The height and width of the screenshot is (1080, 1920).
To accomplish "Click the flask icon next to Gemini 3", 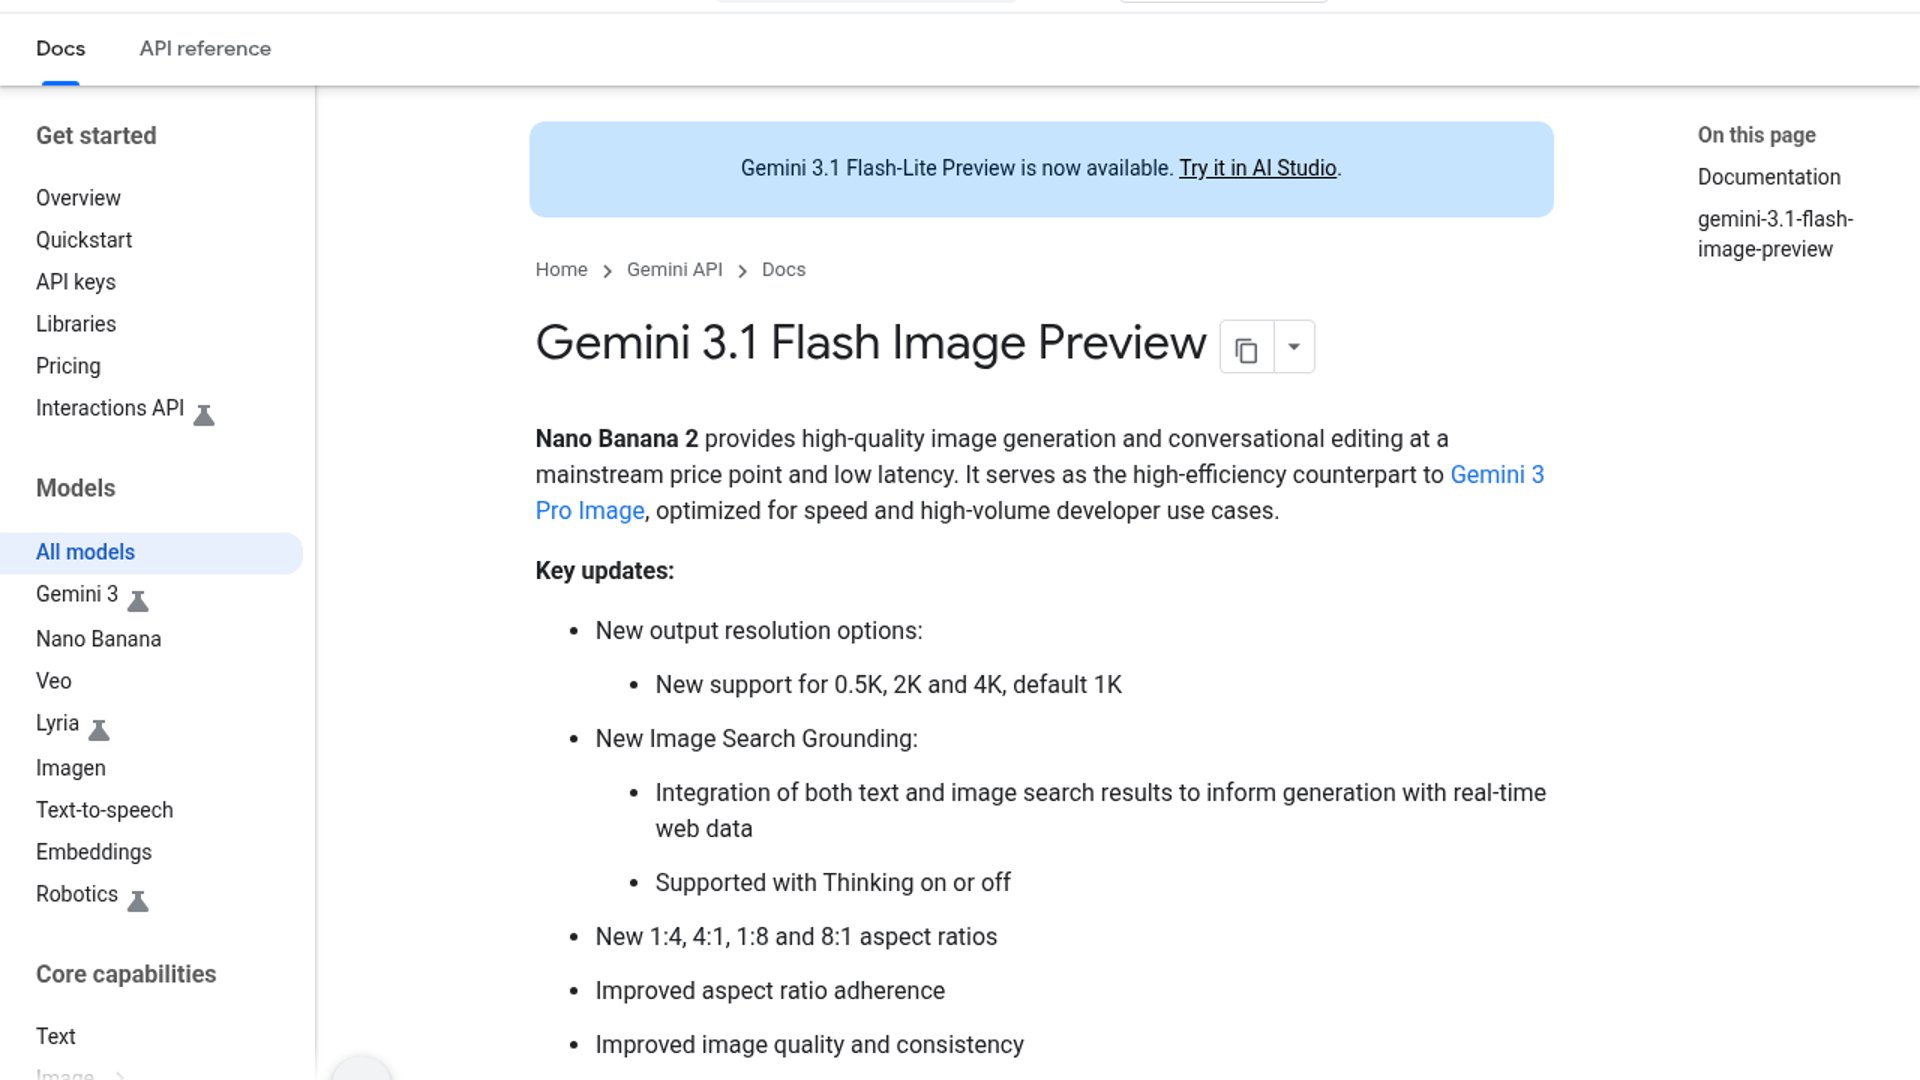I will pos(138,600).
